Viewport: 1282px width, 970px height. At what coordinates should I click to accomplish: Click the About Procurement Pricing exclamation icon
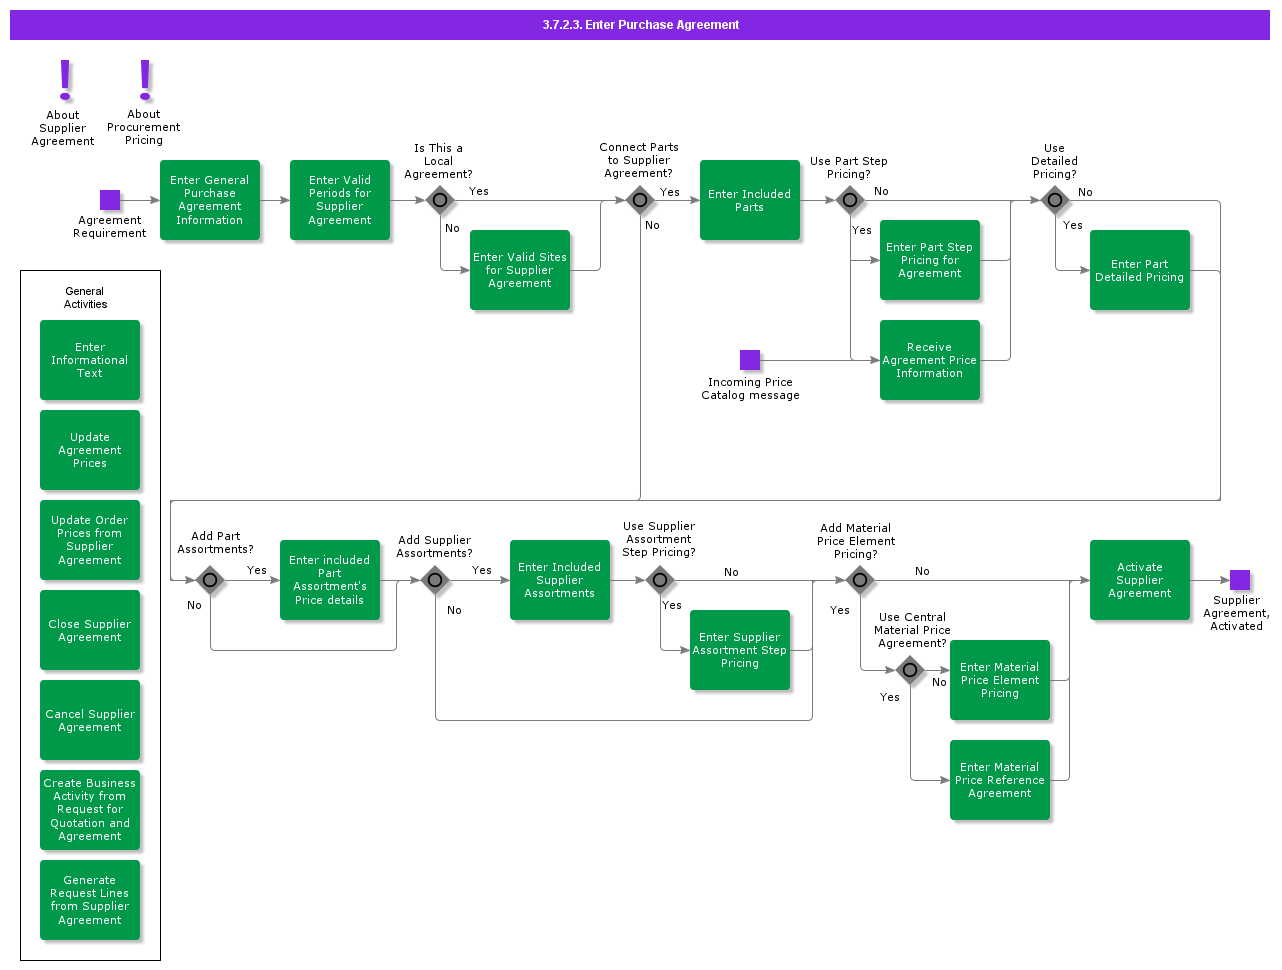(145, 80)
